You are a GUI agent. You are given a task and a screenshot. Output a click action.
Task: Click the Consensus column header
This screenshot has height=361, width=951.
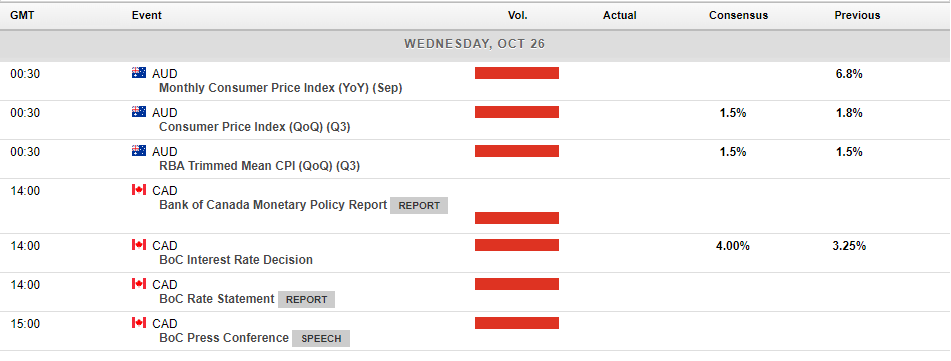point(738,15)
